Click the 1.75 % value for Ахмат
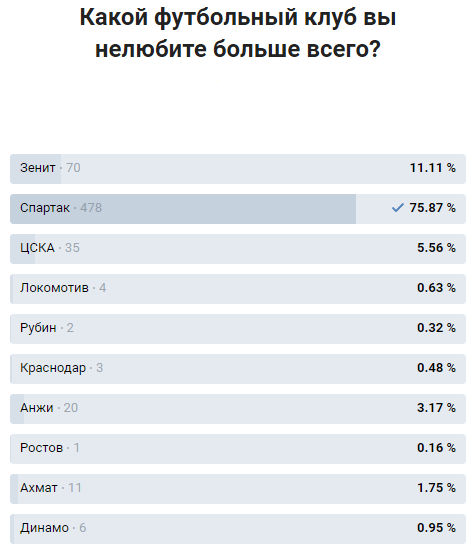This screenshot has height=559, width=475. (436, 487)
